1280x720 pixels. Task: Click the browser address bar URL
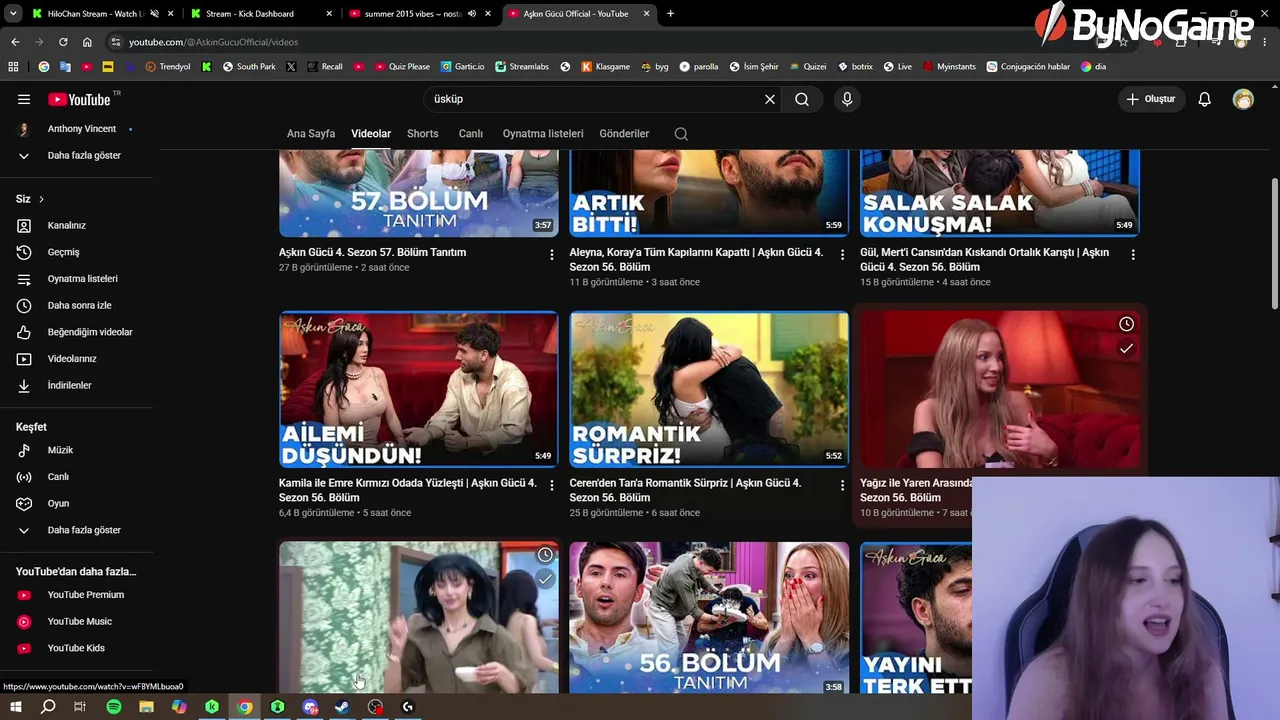[213, 42]
